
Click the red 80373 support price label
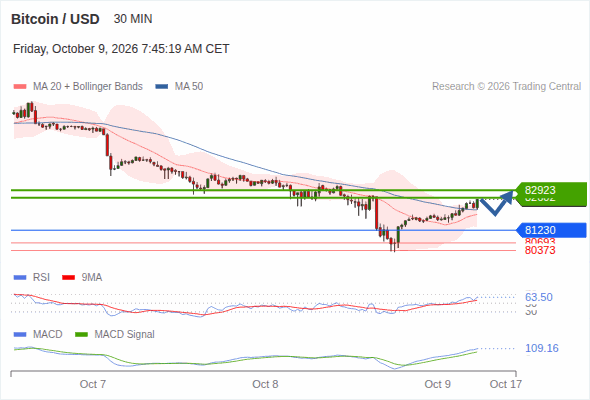(x=540, y=250)
